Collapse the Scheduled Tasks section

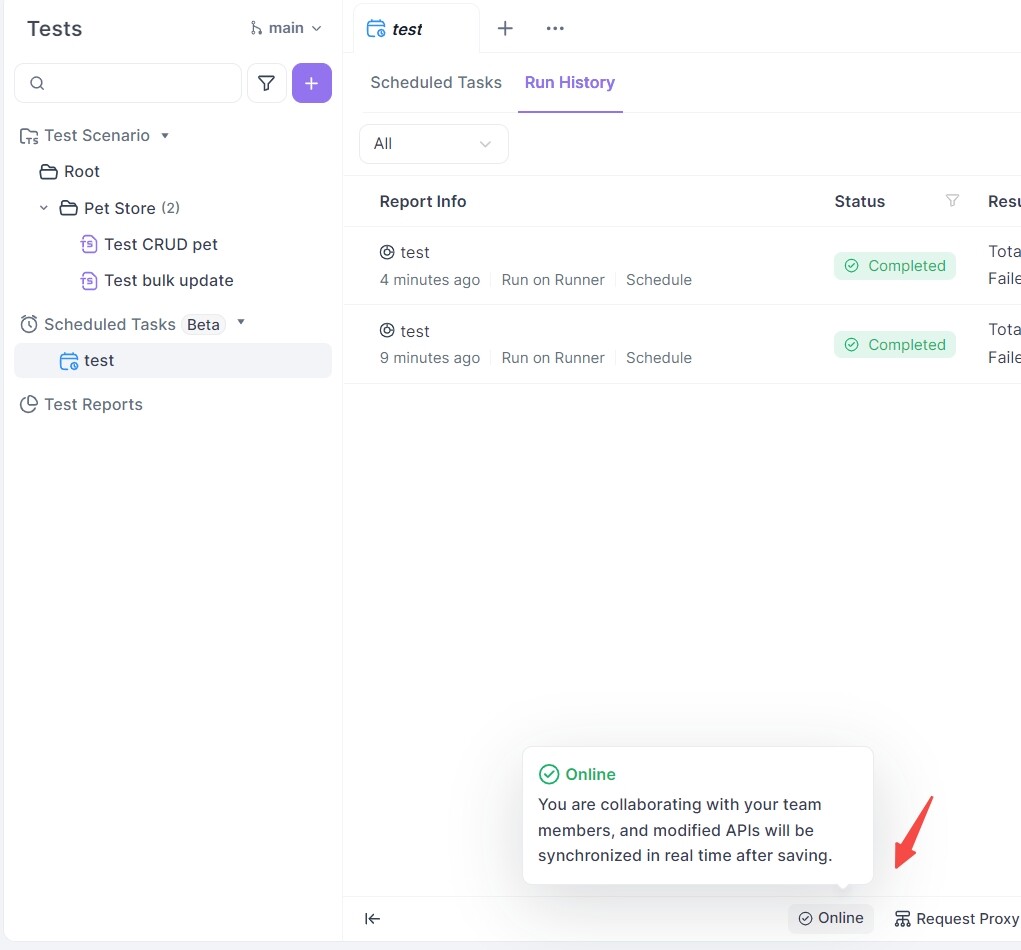tap(241, 323)
